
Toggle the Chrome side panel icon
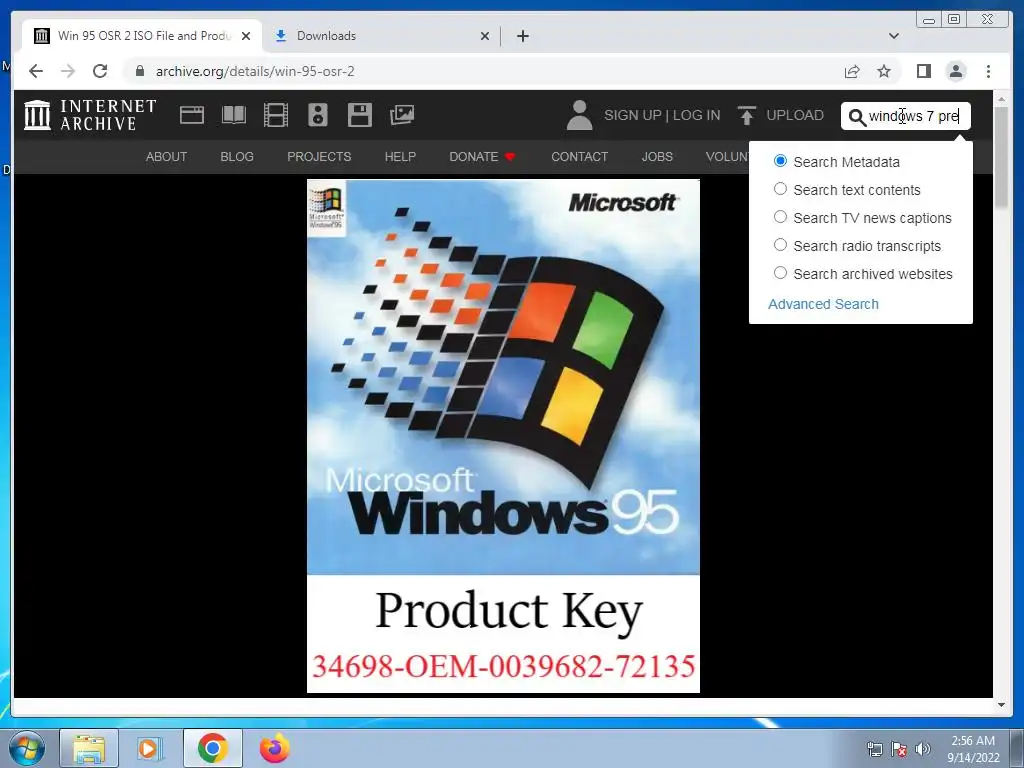923,71
